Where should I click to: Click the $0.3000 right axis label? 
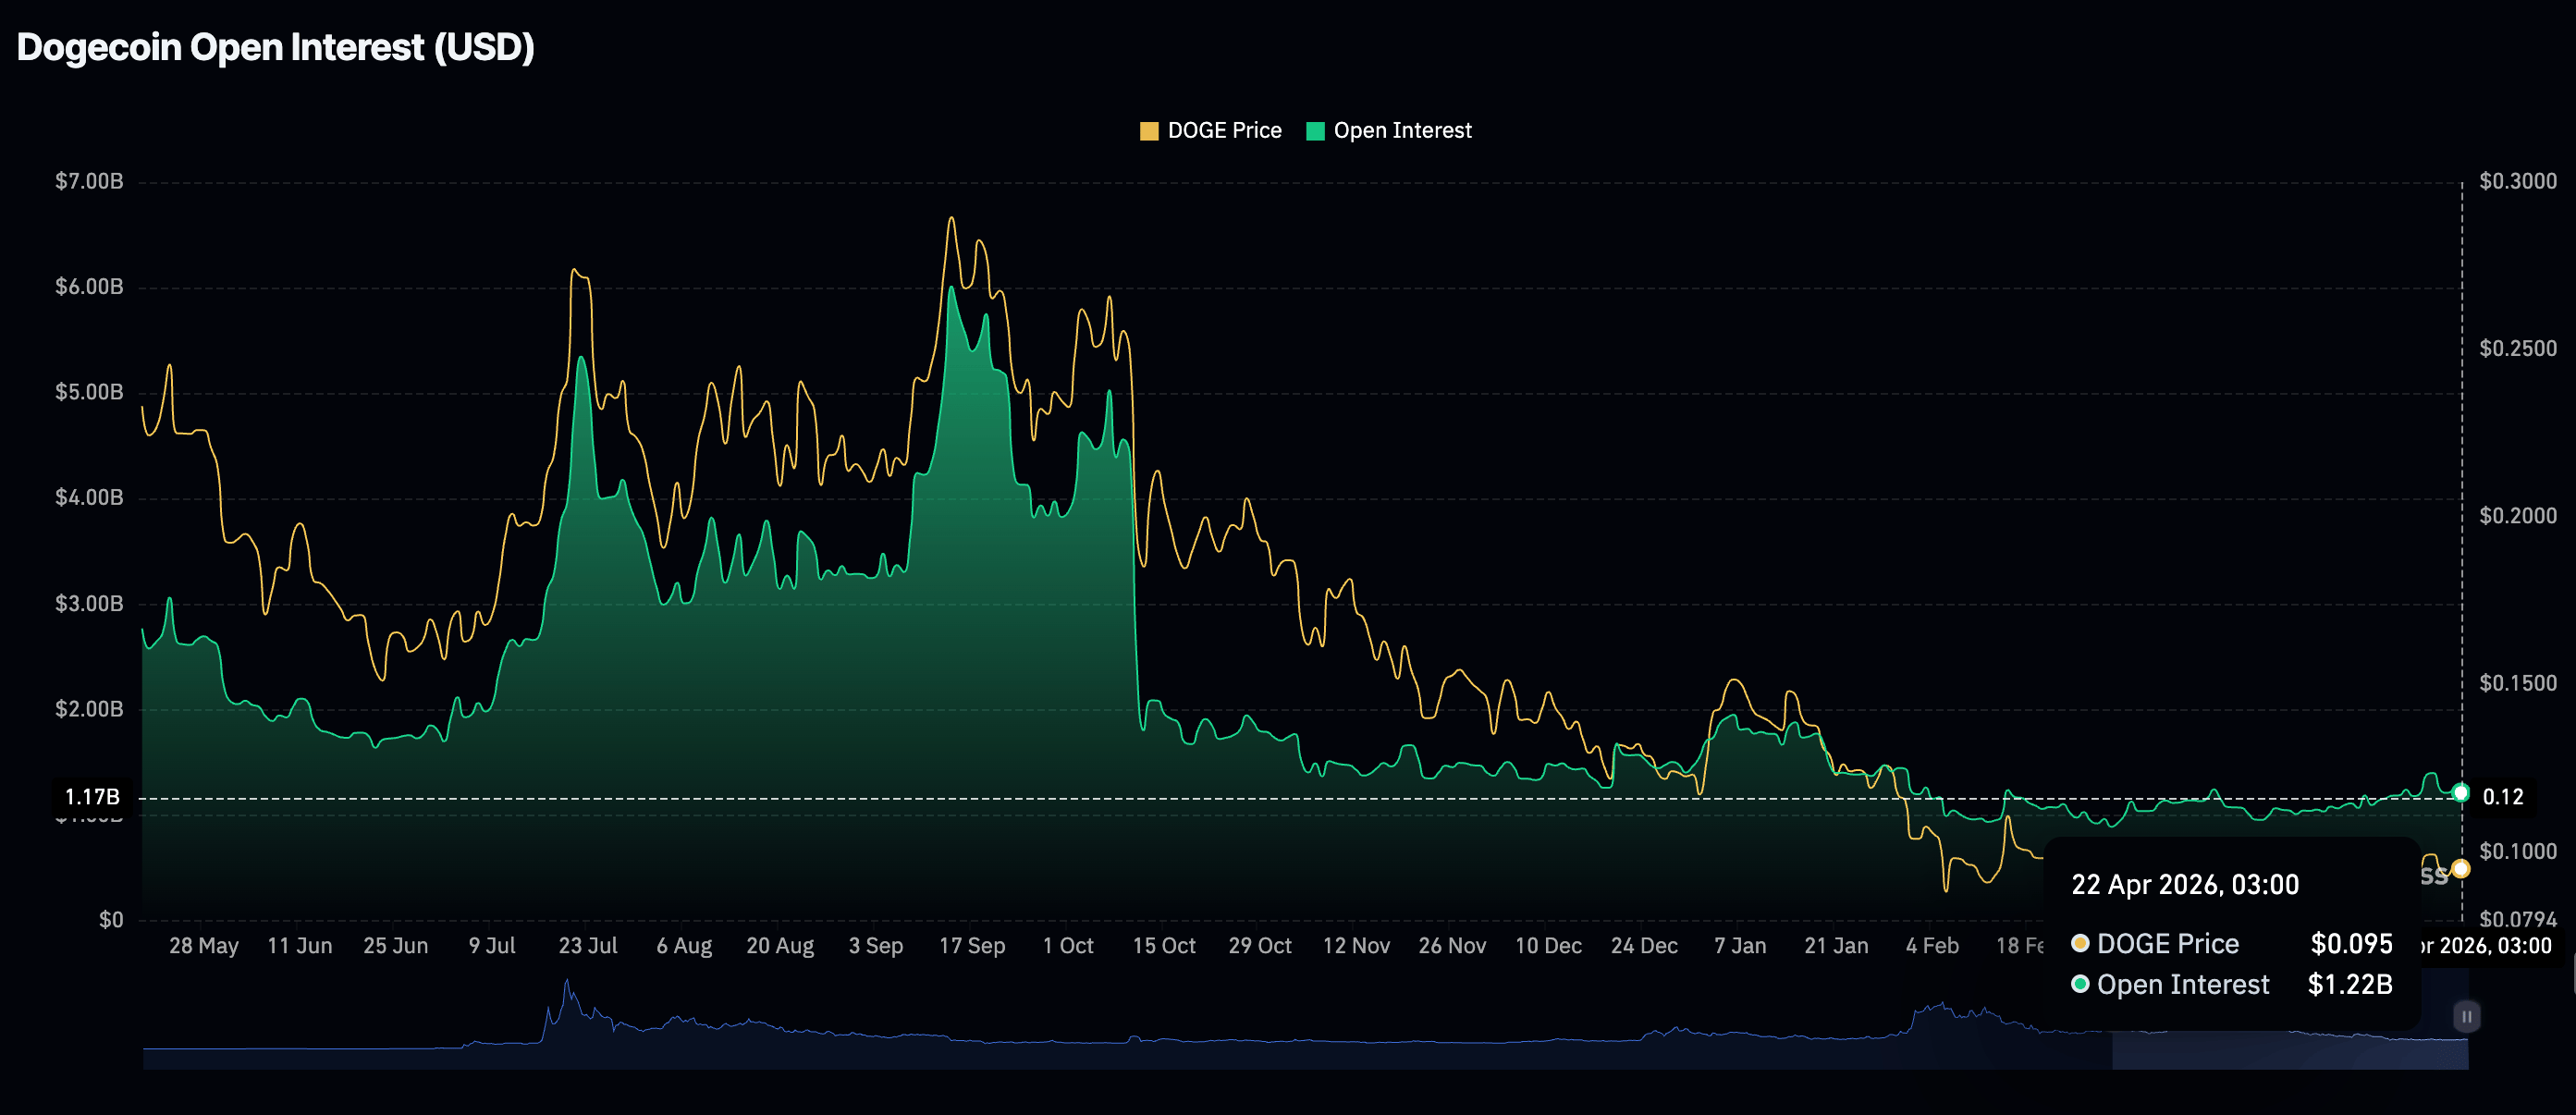point(2517,181)
